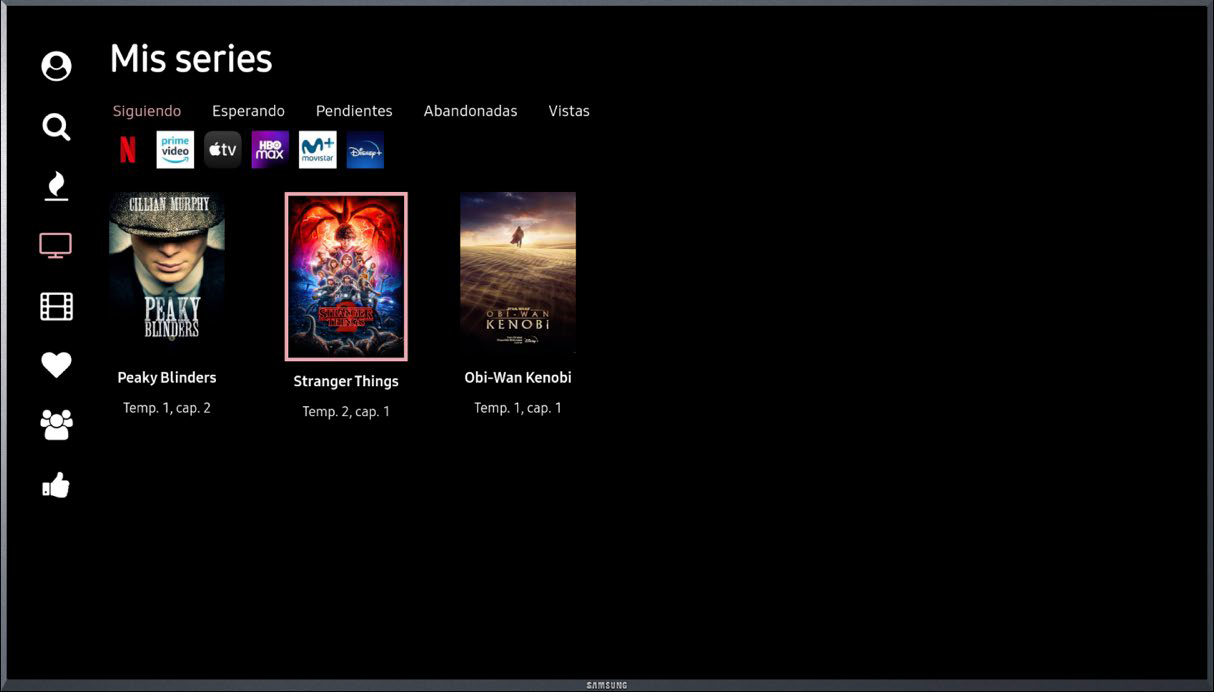Image resolution: width=1214 pixels, height=692 pixels.
Task: Filter by the HBO Max logo
Action: click(270, 150)
